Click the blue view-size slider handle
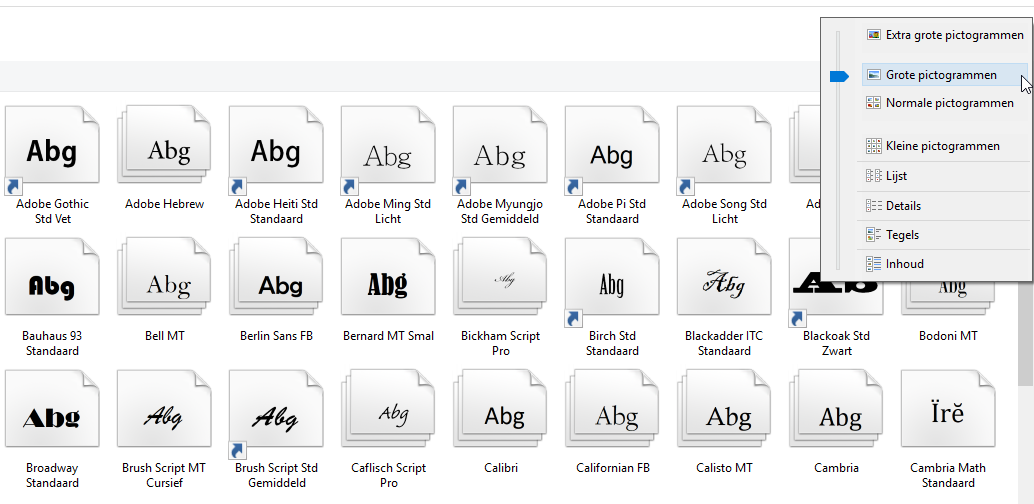The image size is (1034, 504). [839, 77]
